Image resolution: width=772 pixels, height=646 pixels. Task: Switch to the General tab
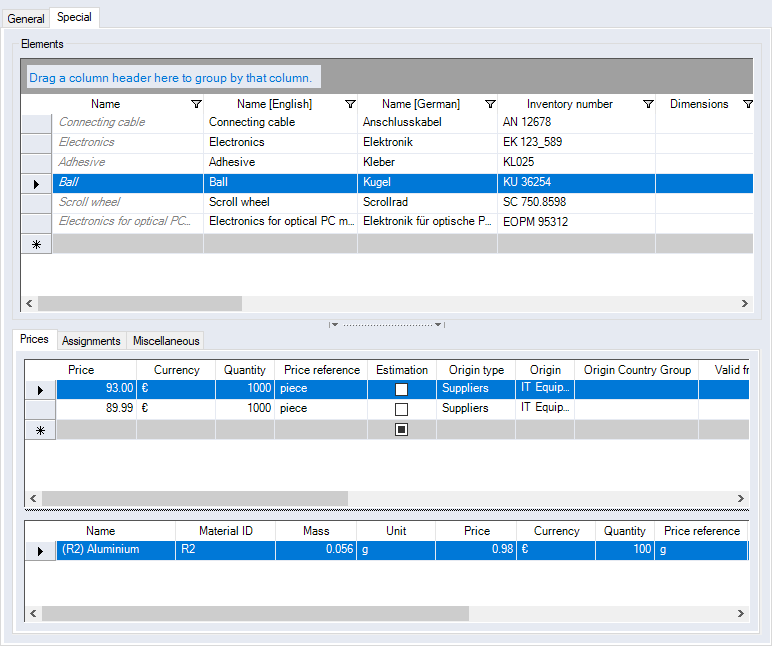click(26, 19)
